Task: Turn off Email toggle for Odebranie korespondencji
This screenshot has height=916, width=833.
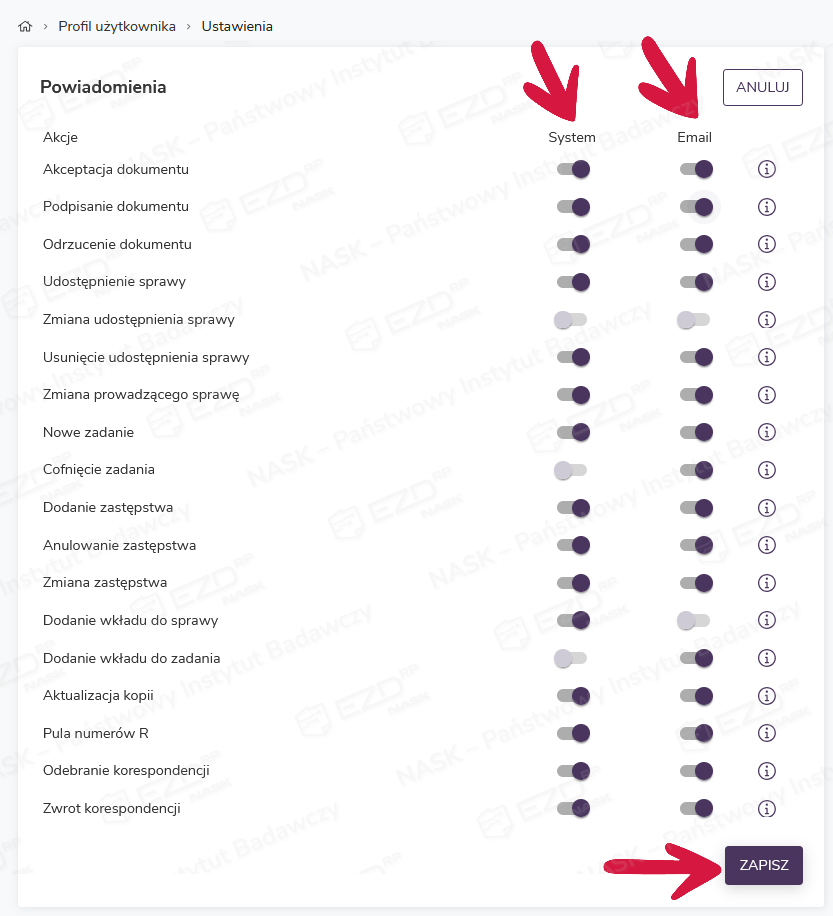Action: pos(696,771)
